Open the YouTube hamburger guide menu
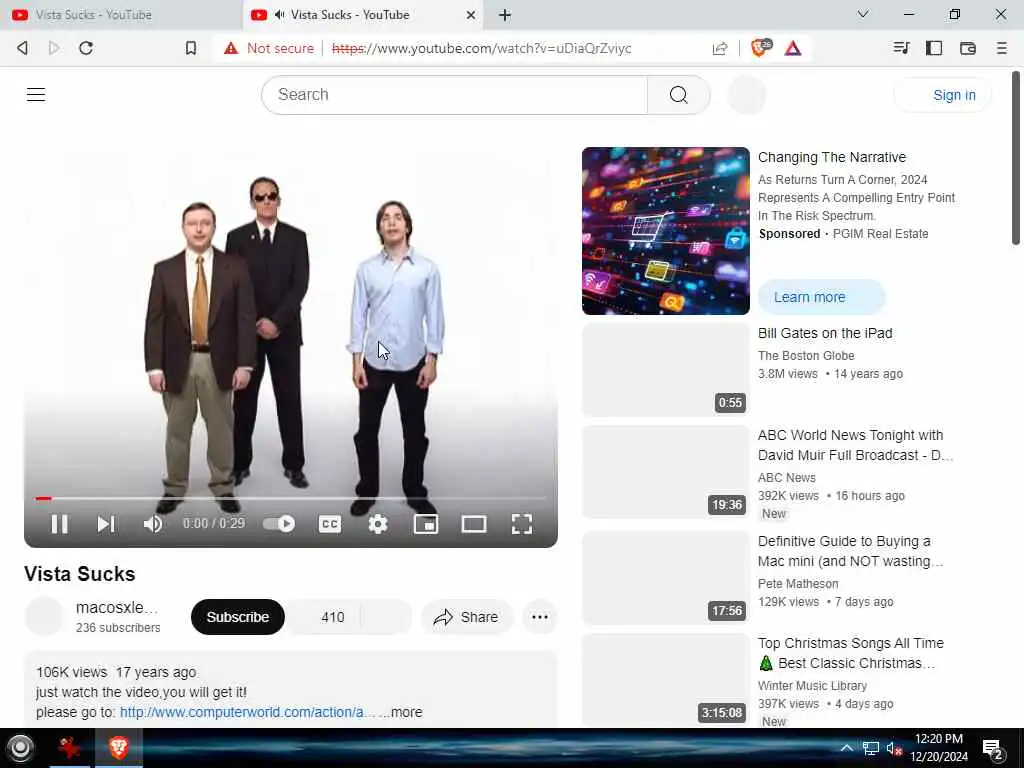This screenshot has width=1024, height=768. click(36, 95)
